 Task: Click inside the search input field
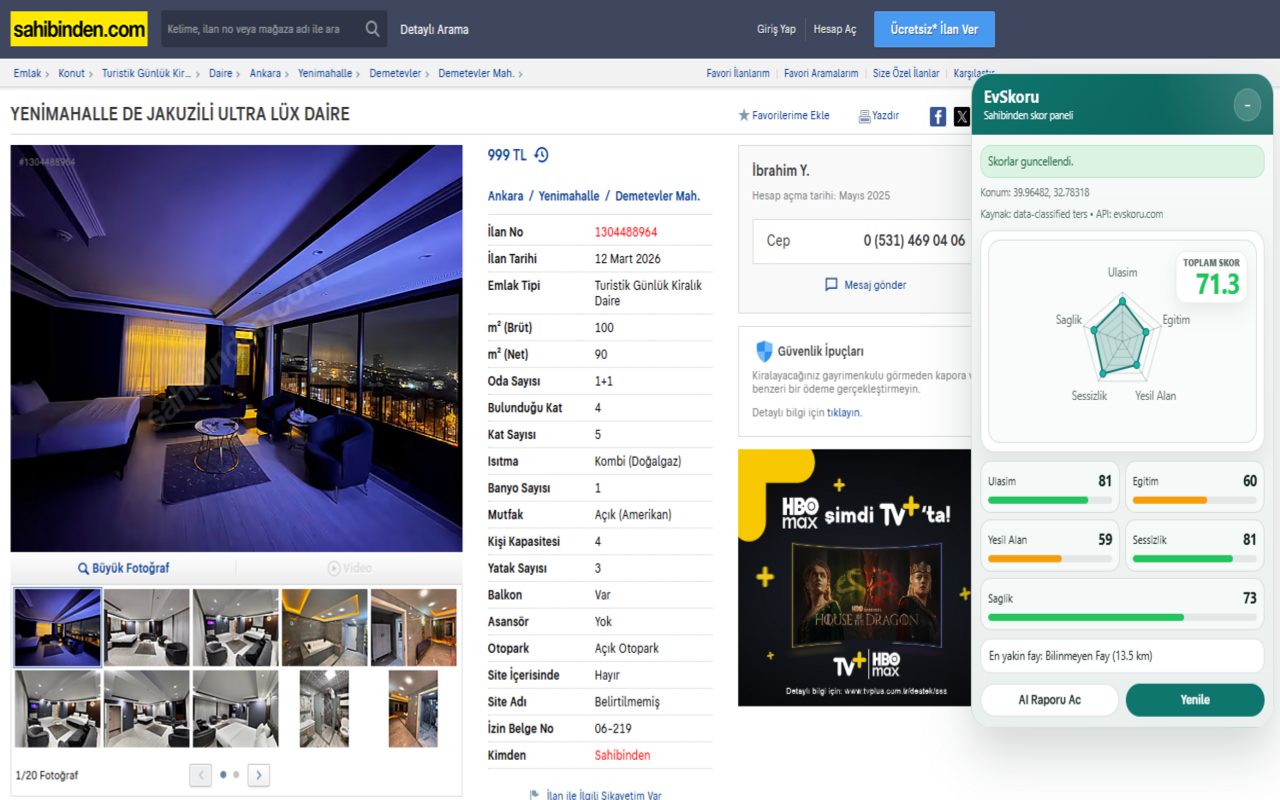261,29
